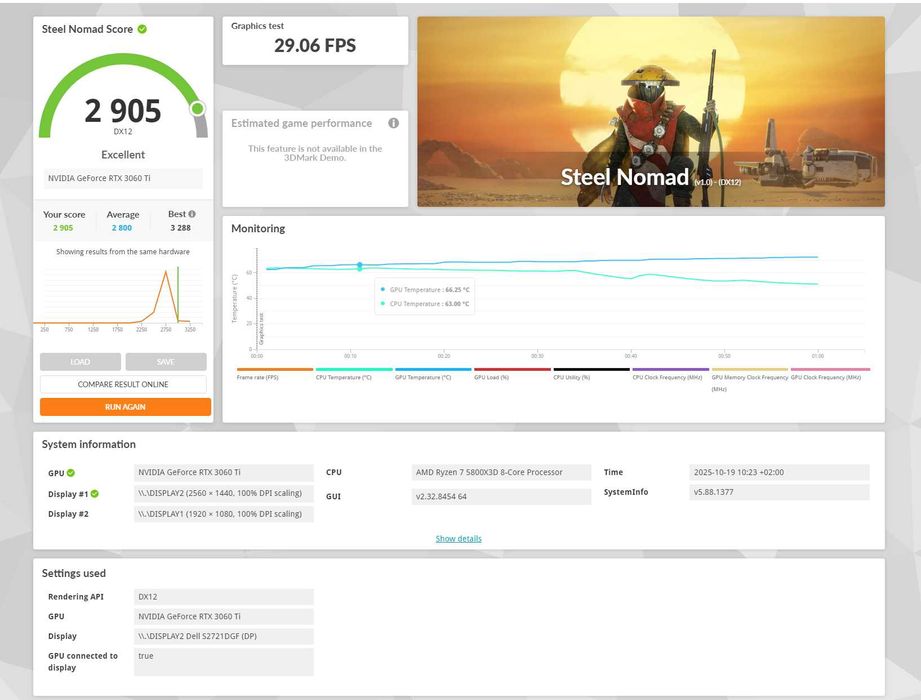The height and width of the screenshot is (700, 921).
Task: Click the Dell S2721DGF (DP) display value
Action: pos(224,636)
